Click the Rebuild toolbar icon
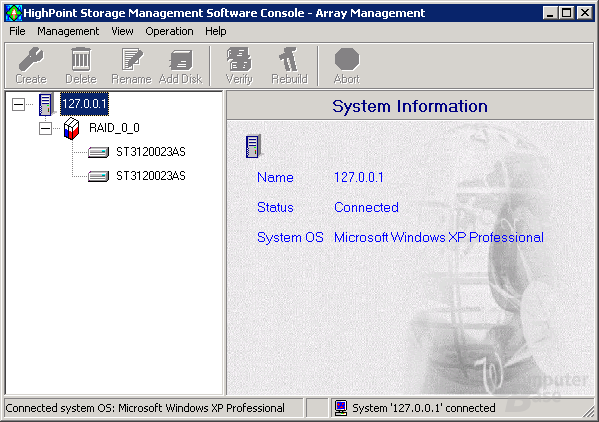599x422 pixels. [x=289, y=59]
